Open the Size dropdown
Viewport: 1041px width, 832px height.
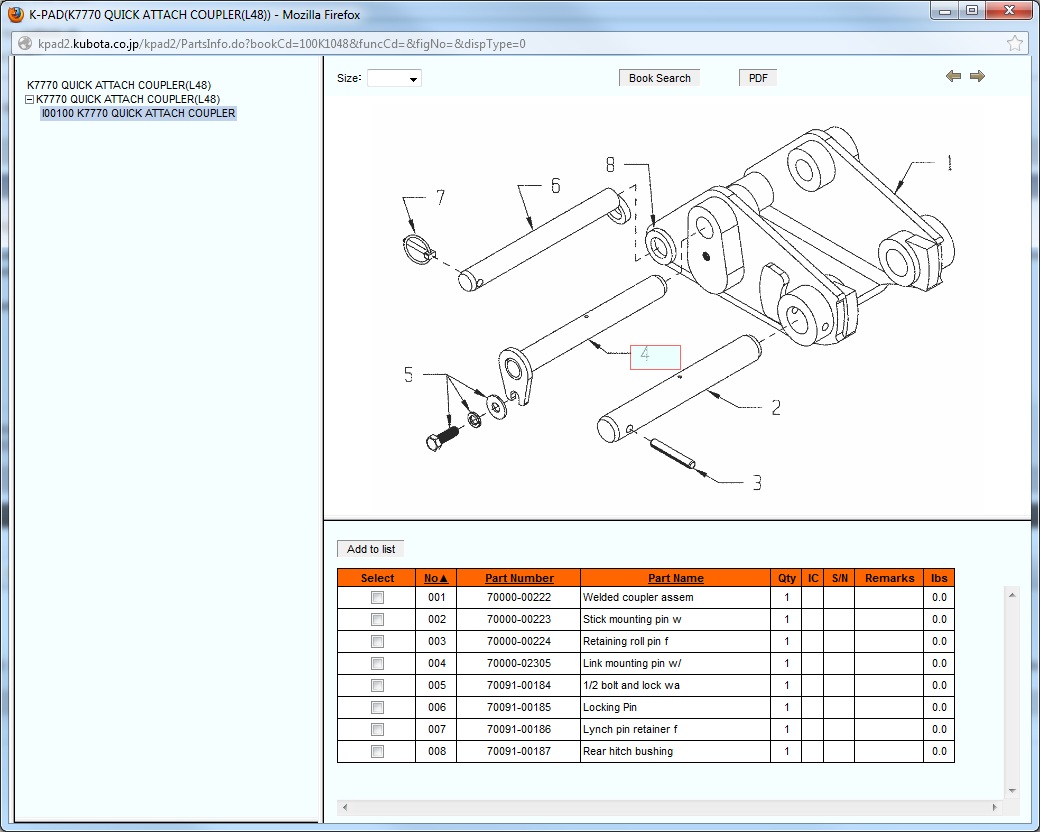[394, 78]
